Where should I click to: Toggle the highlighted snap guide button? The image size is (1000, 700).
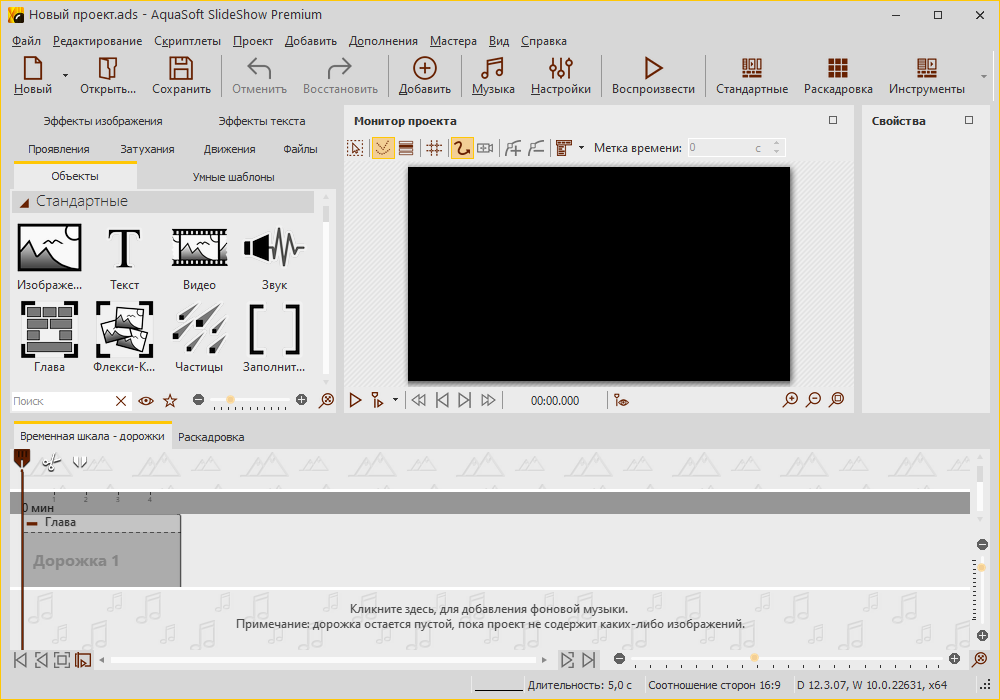click(x=383, y=148)
